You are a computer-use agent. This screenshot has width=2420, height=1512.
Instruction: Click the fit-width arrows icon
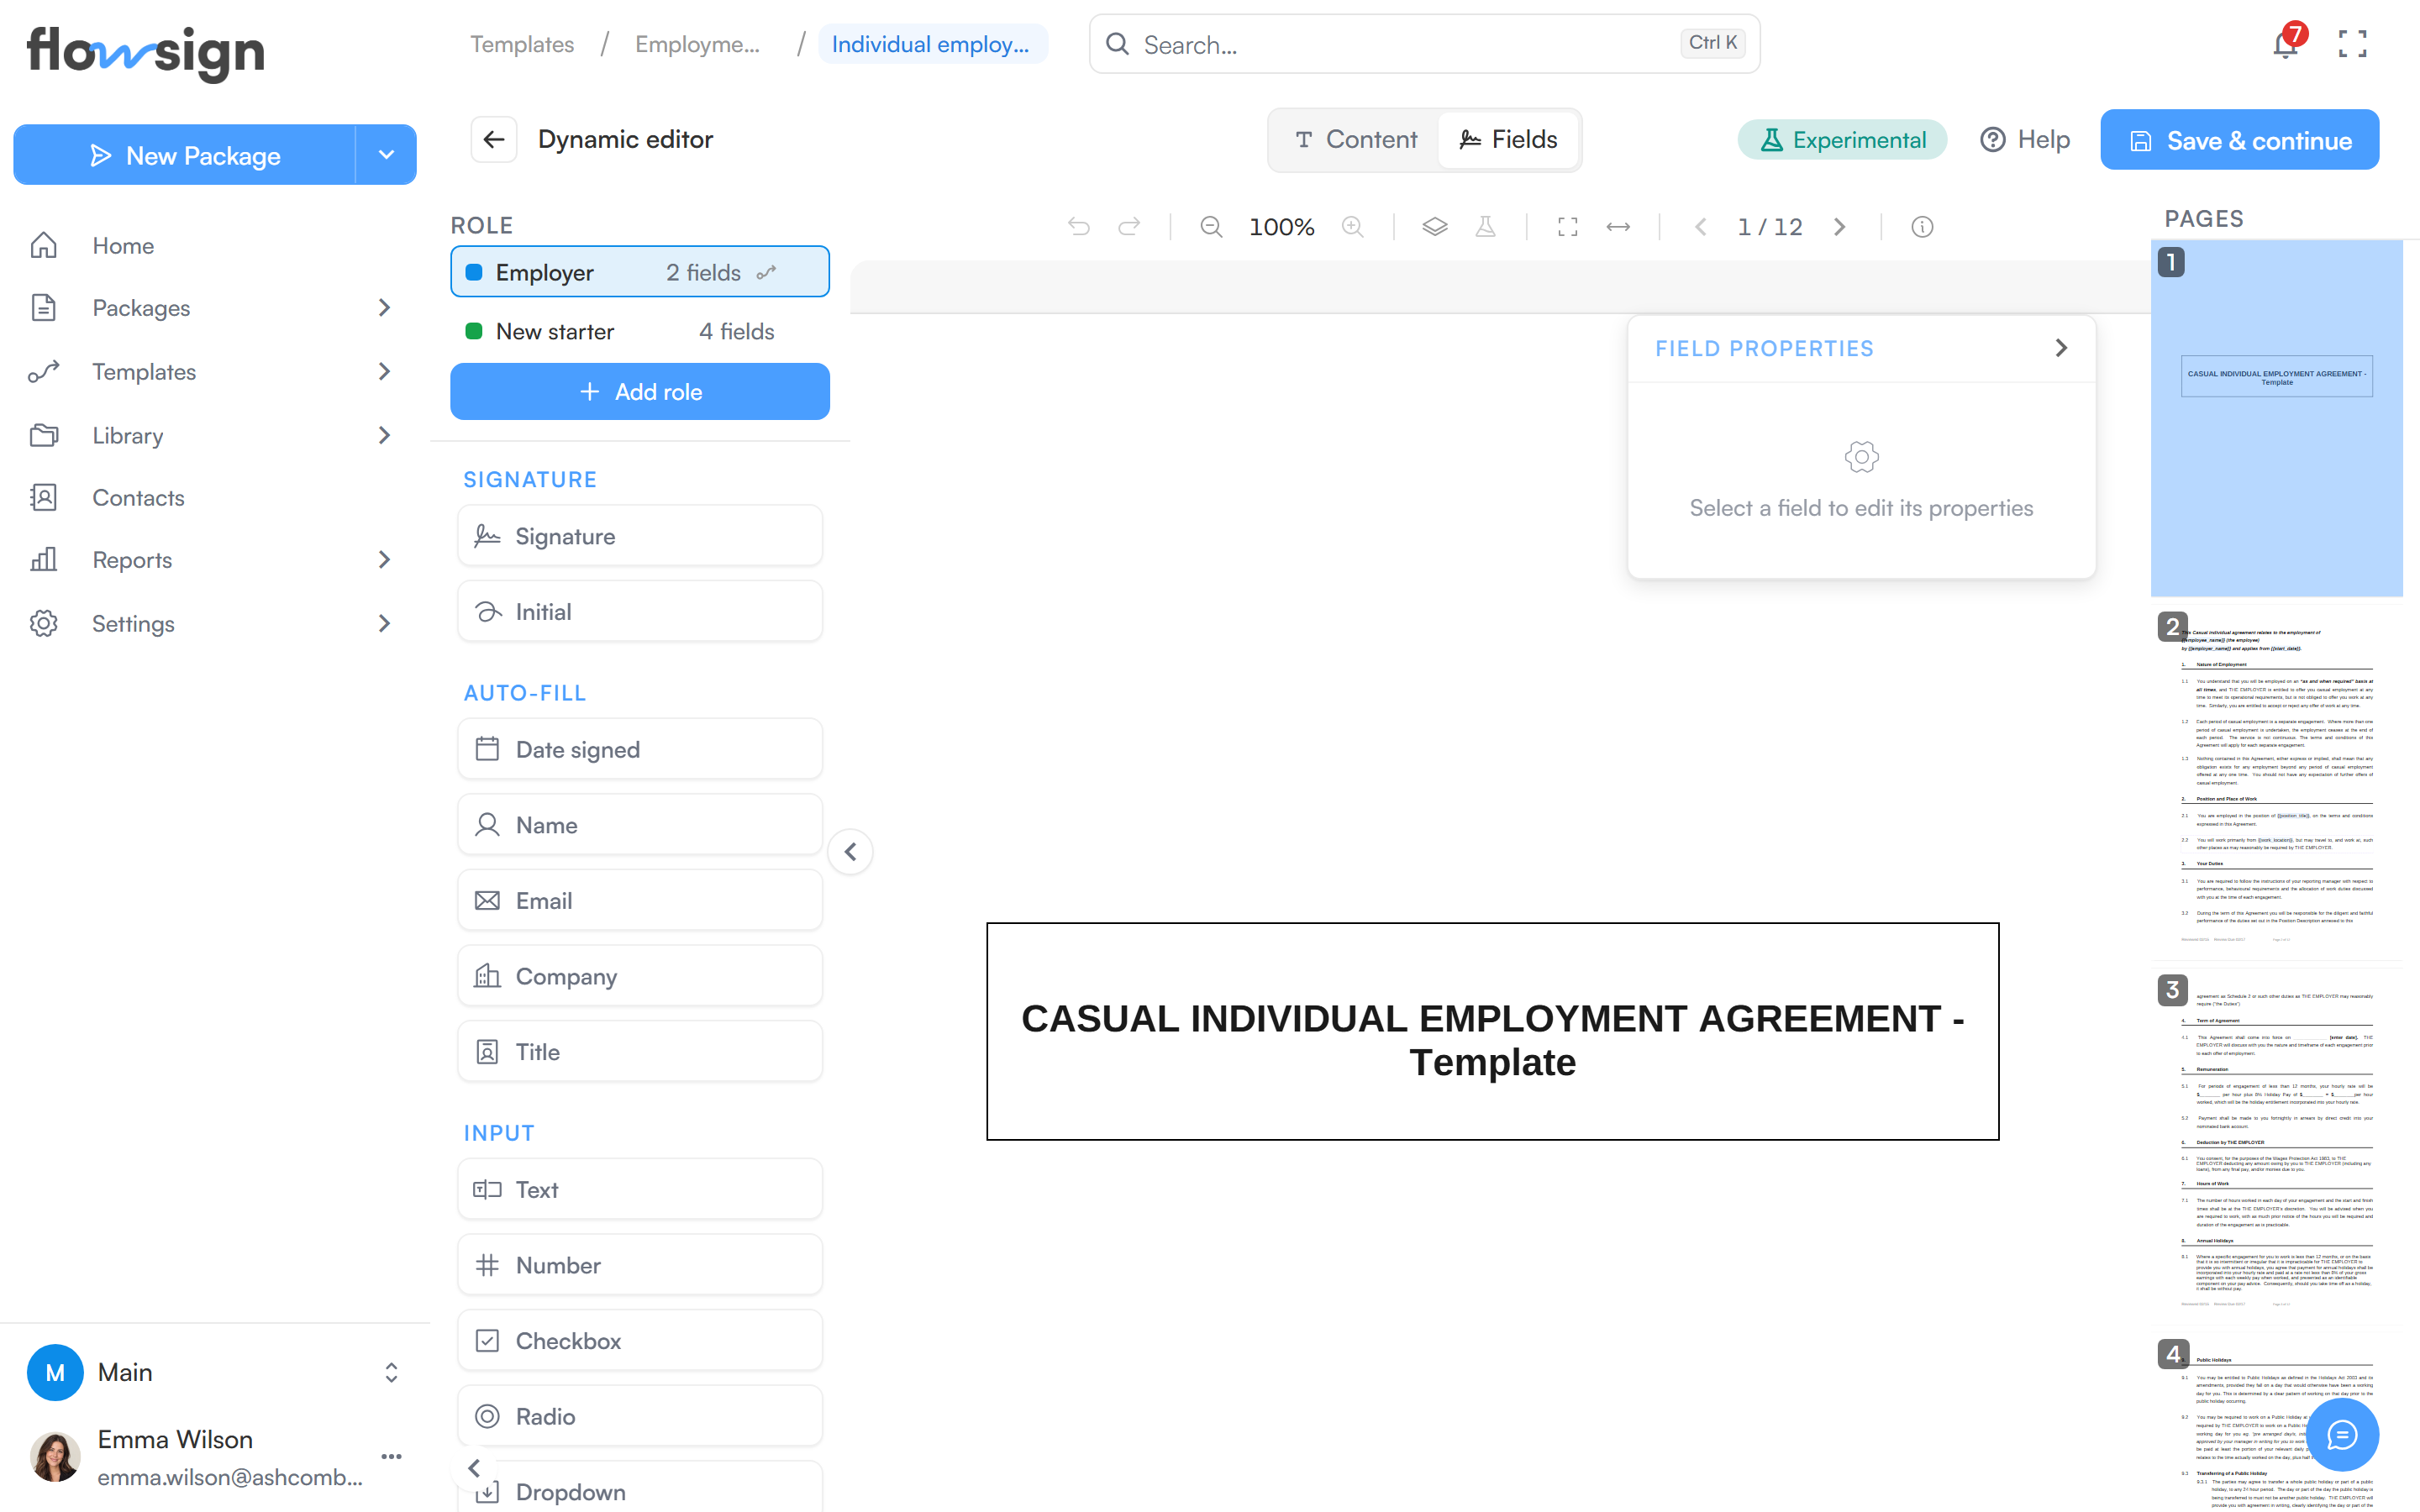[1618, 227]
